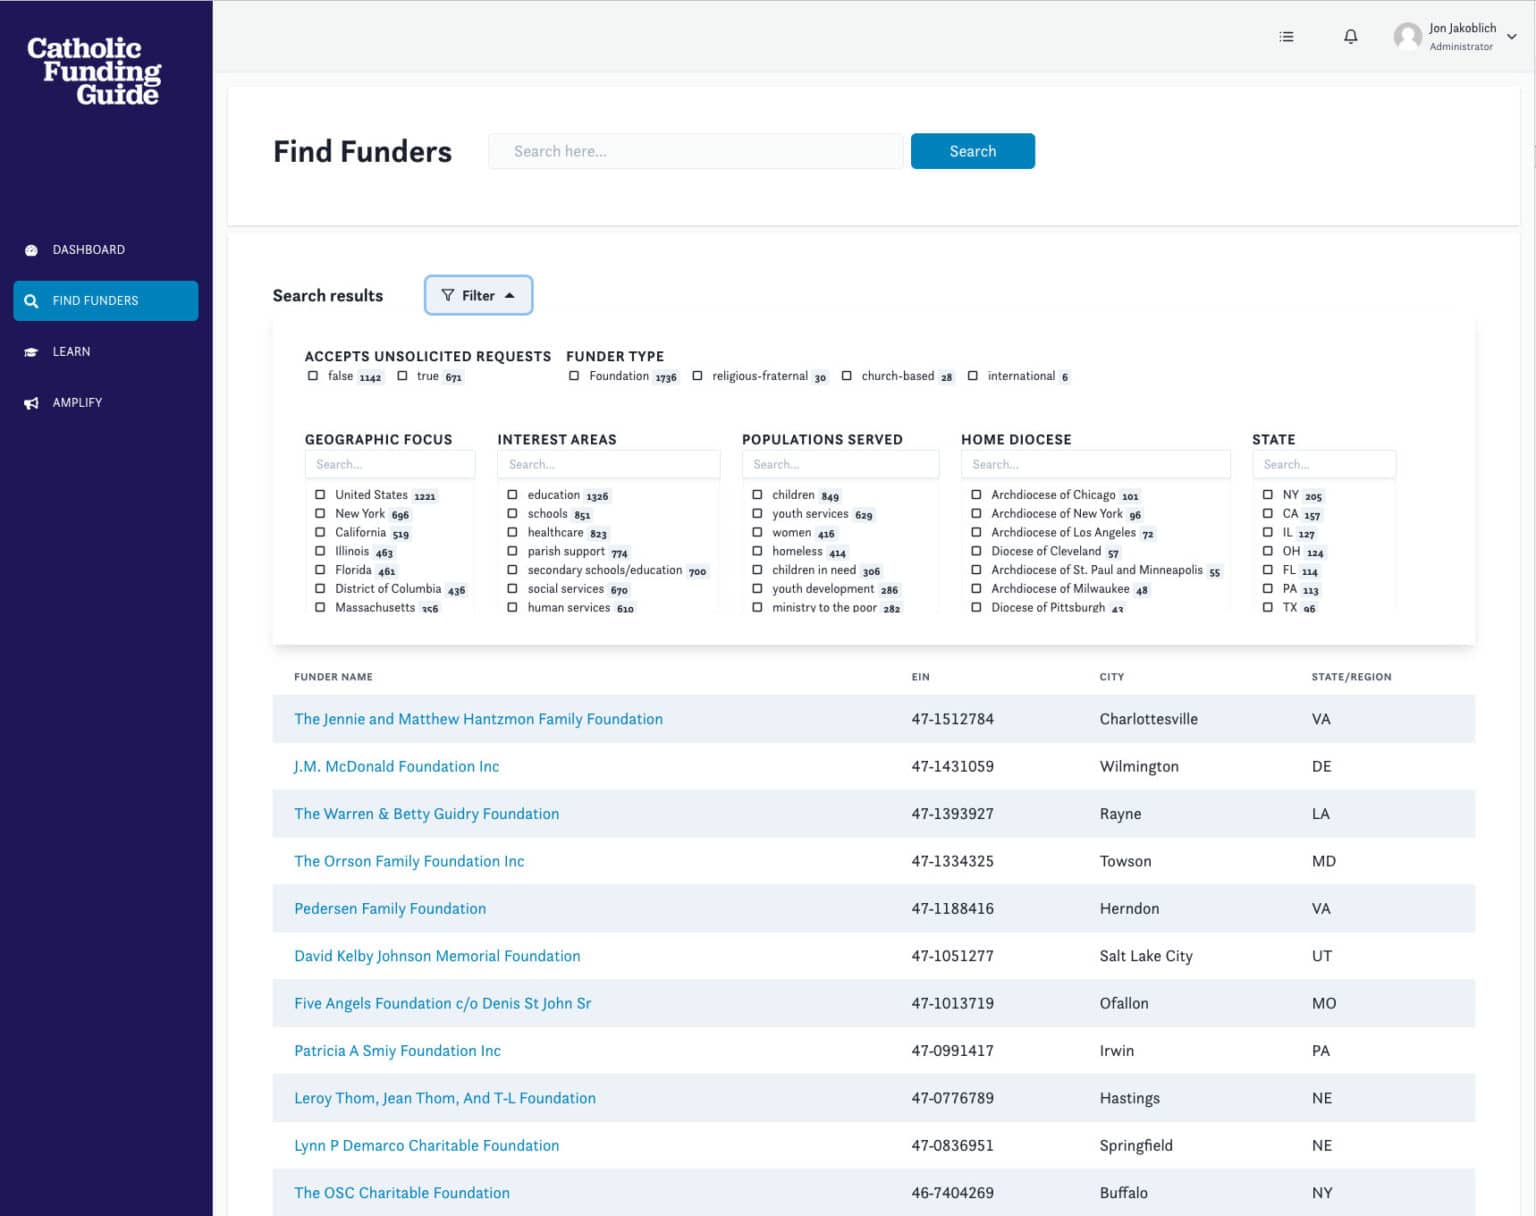Click the Catholic Funding Guide logo
The image size is (1536, 1216).
tap(94, 70)
